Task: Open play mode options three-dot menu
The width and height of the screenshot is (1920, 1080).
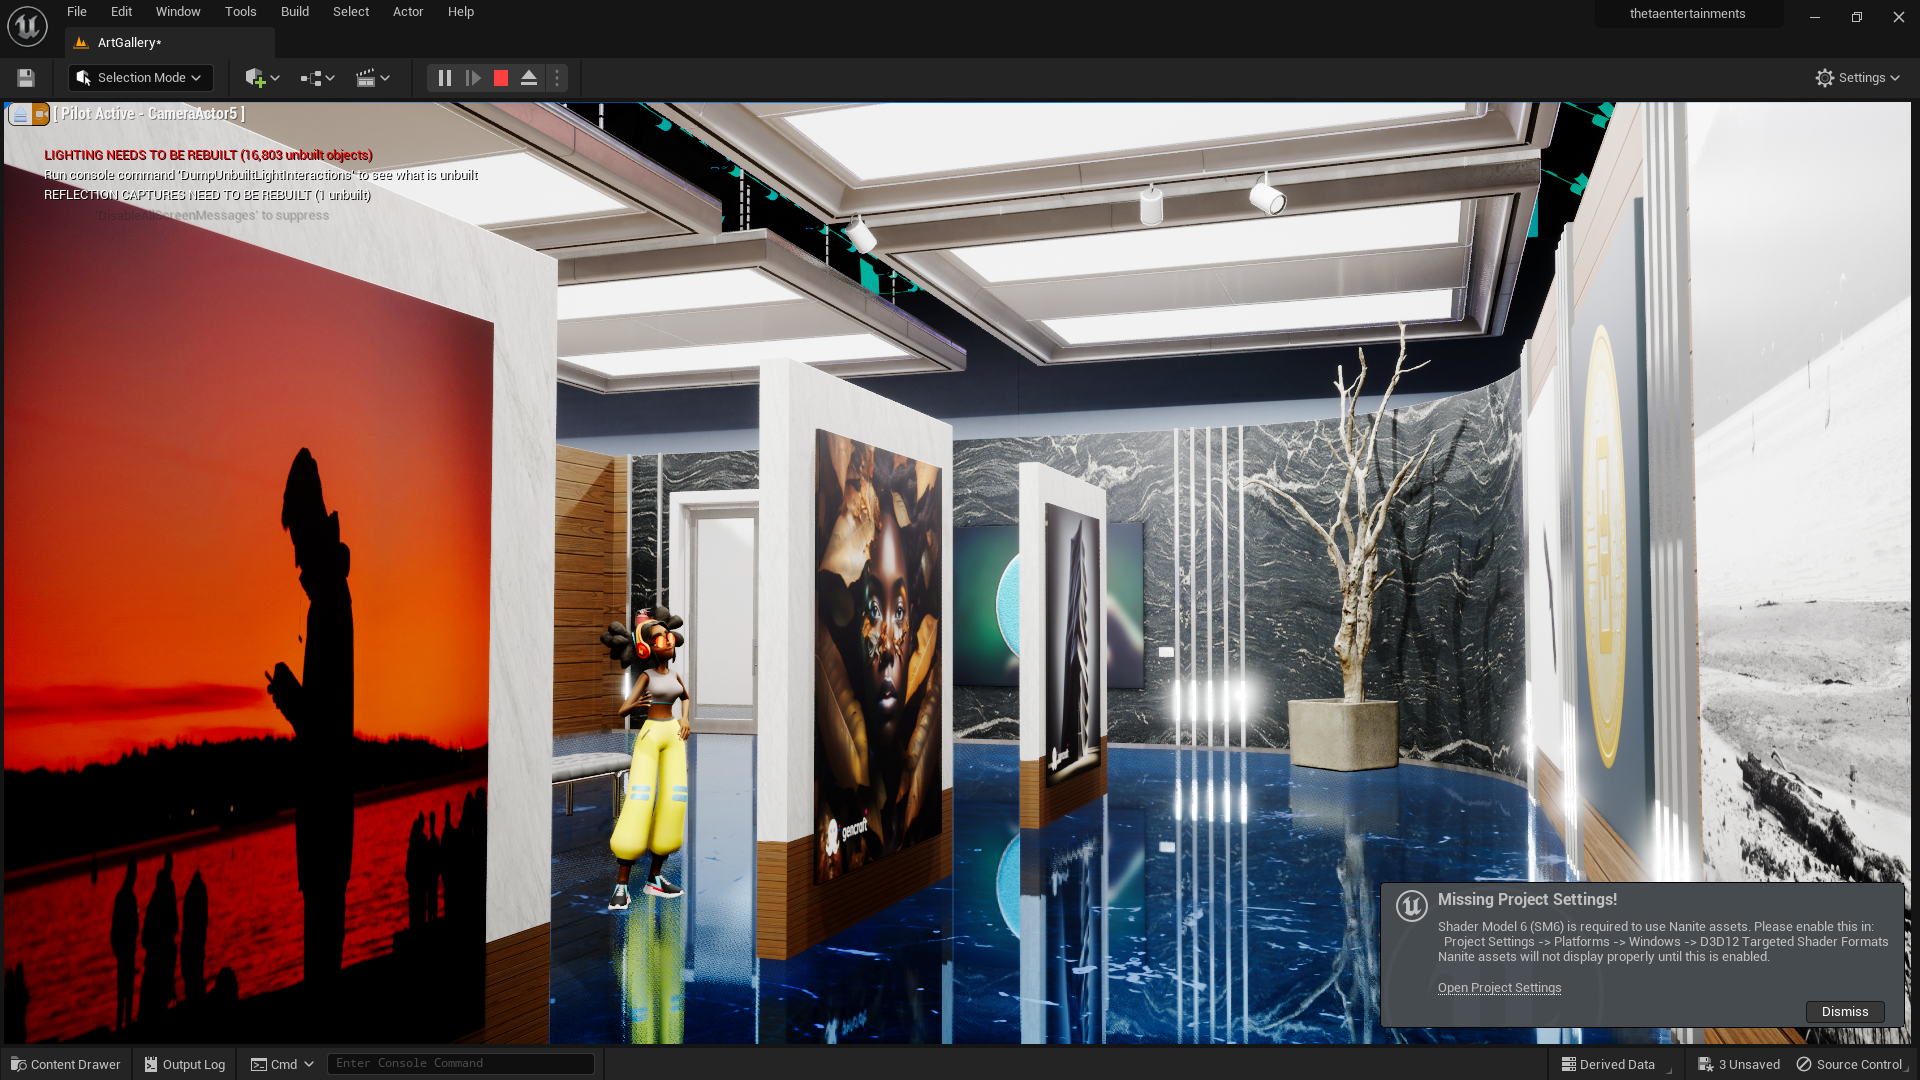Action: (x=557, y=78)
